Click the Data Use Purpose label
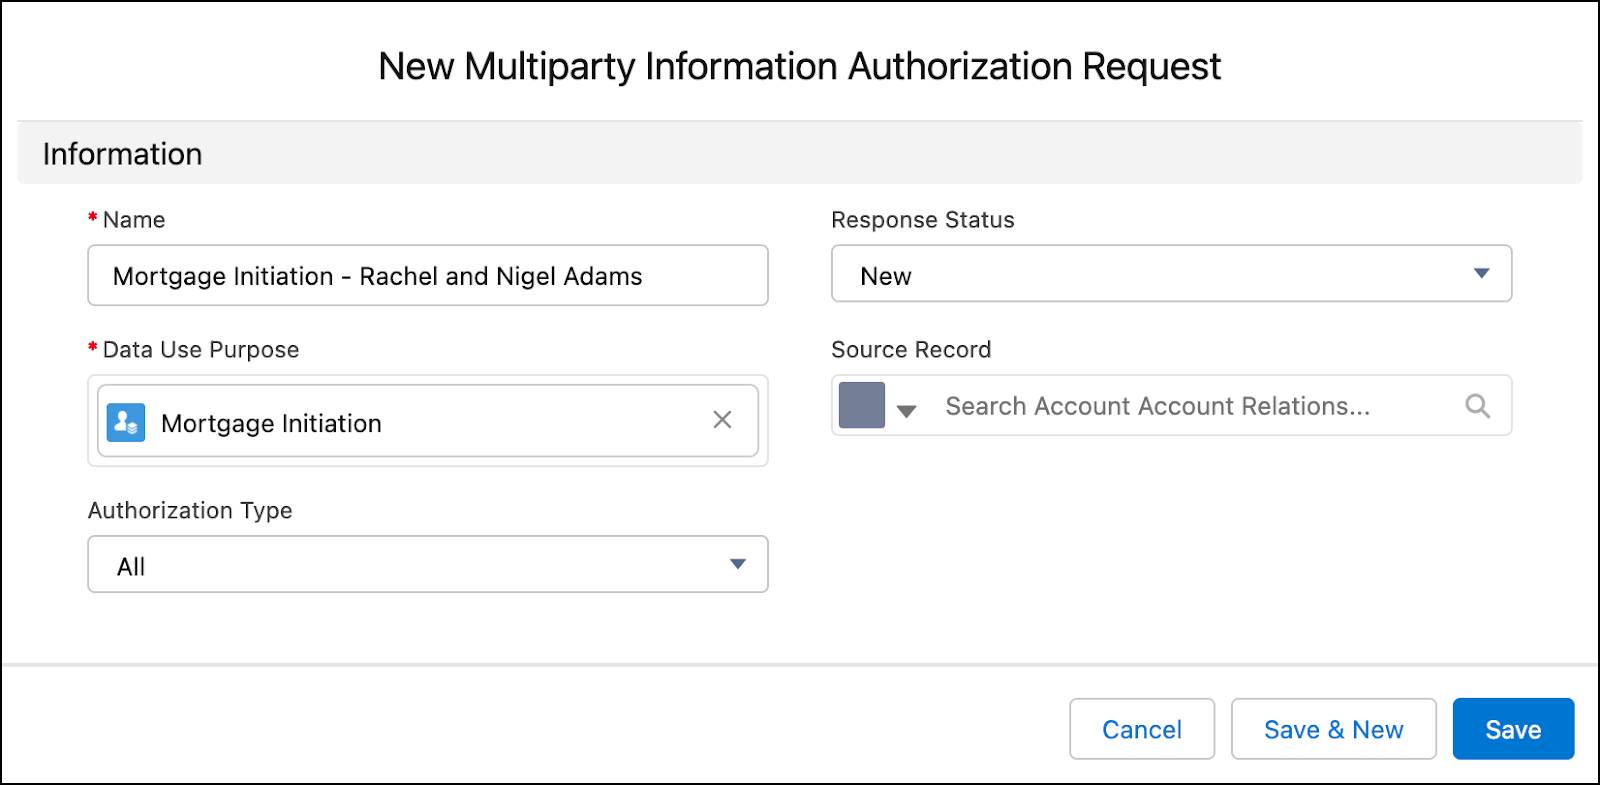Viewport: 1600px width, 785px height. point(201,349)
